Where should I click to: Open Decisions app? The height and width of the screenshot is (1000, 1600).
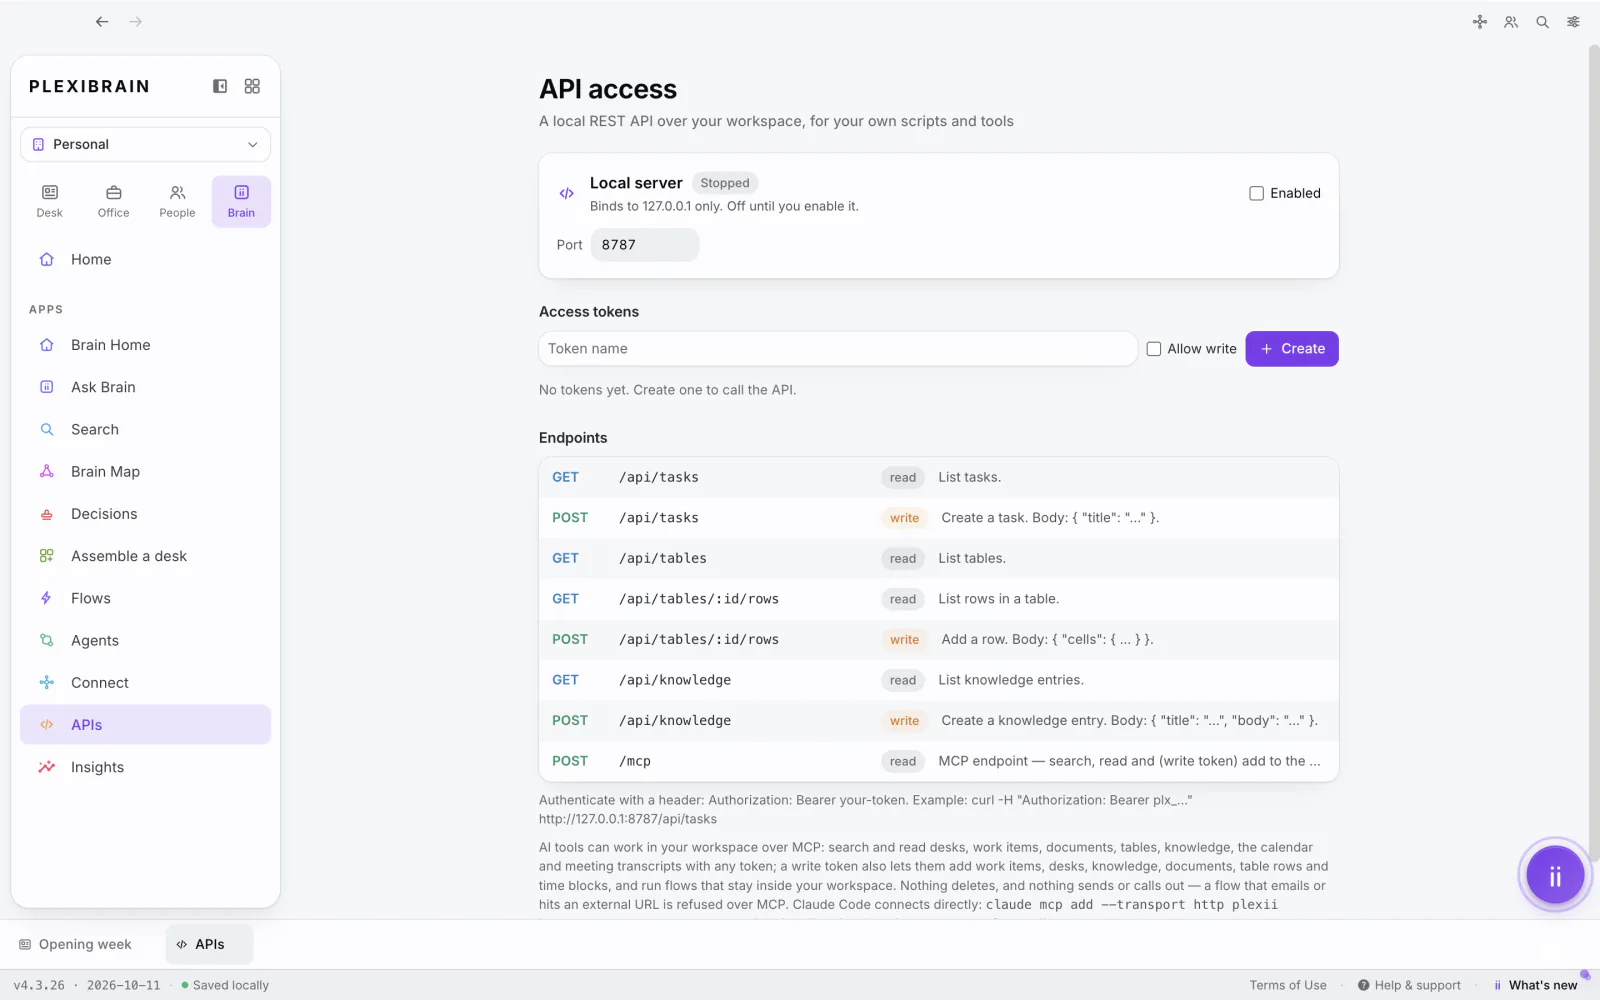[x=145, y=514]
